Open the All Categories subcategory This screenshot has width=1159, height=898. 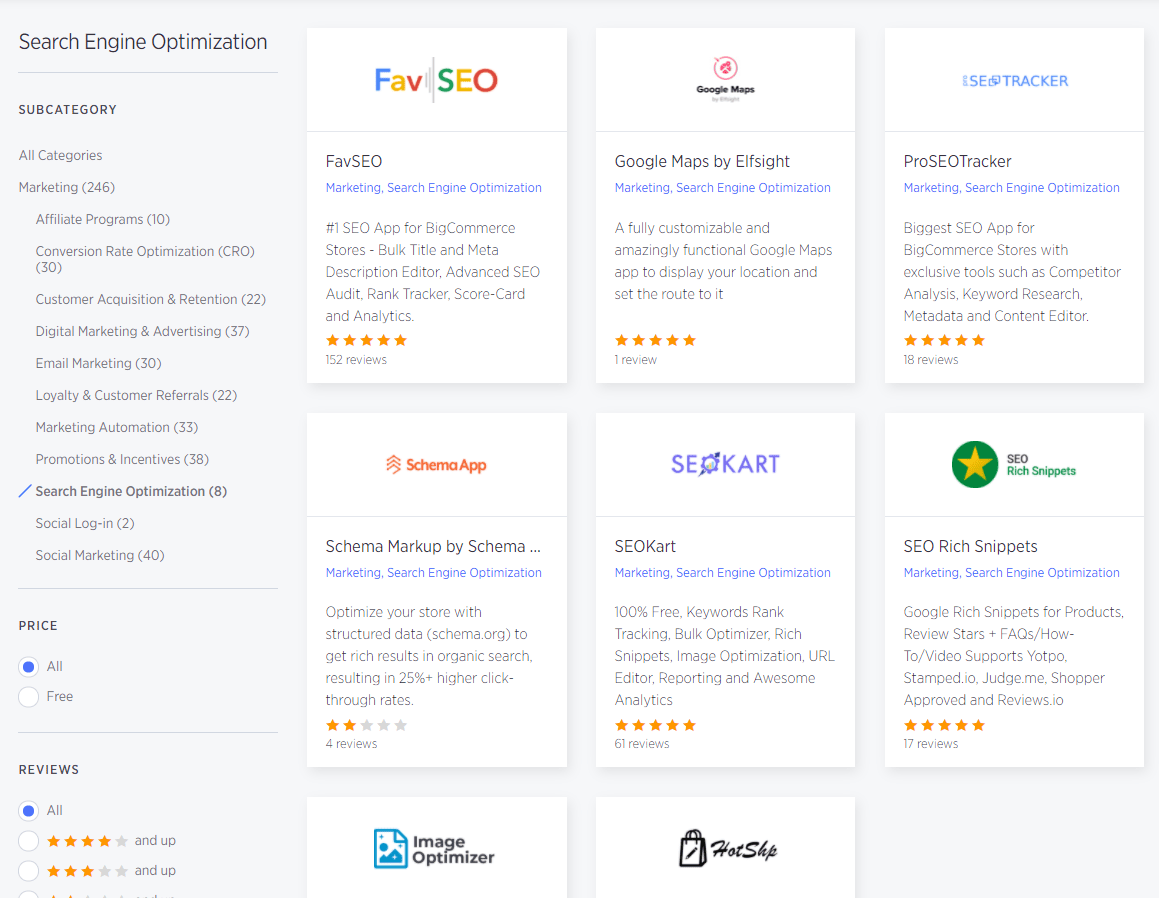[x=61, y=155]
